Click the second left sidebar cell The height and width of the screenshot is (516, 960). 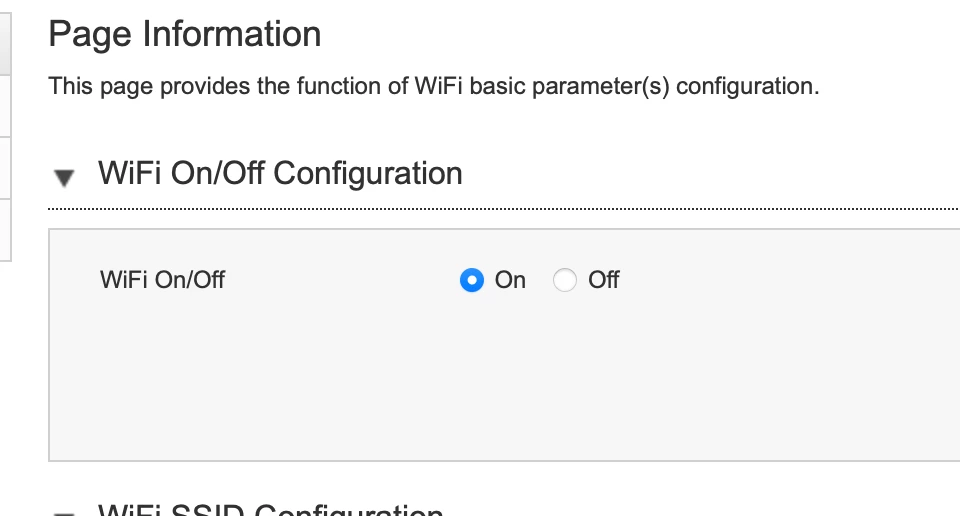pos(5,105)
